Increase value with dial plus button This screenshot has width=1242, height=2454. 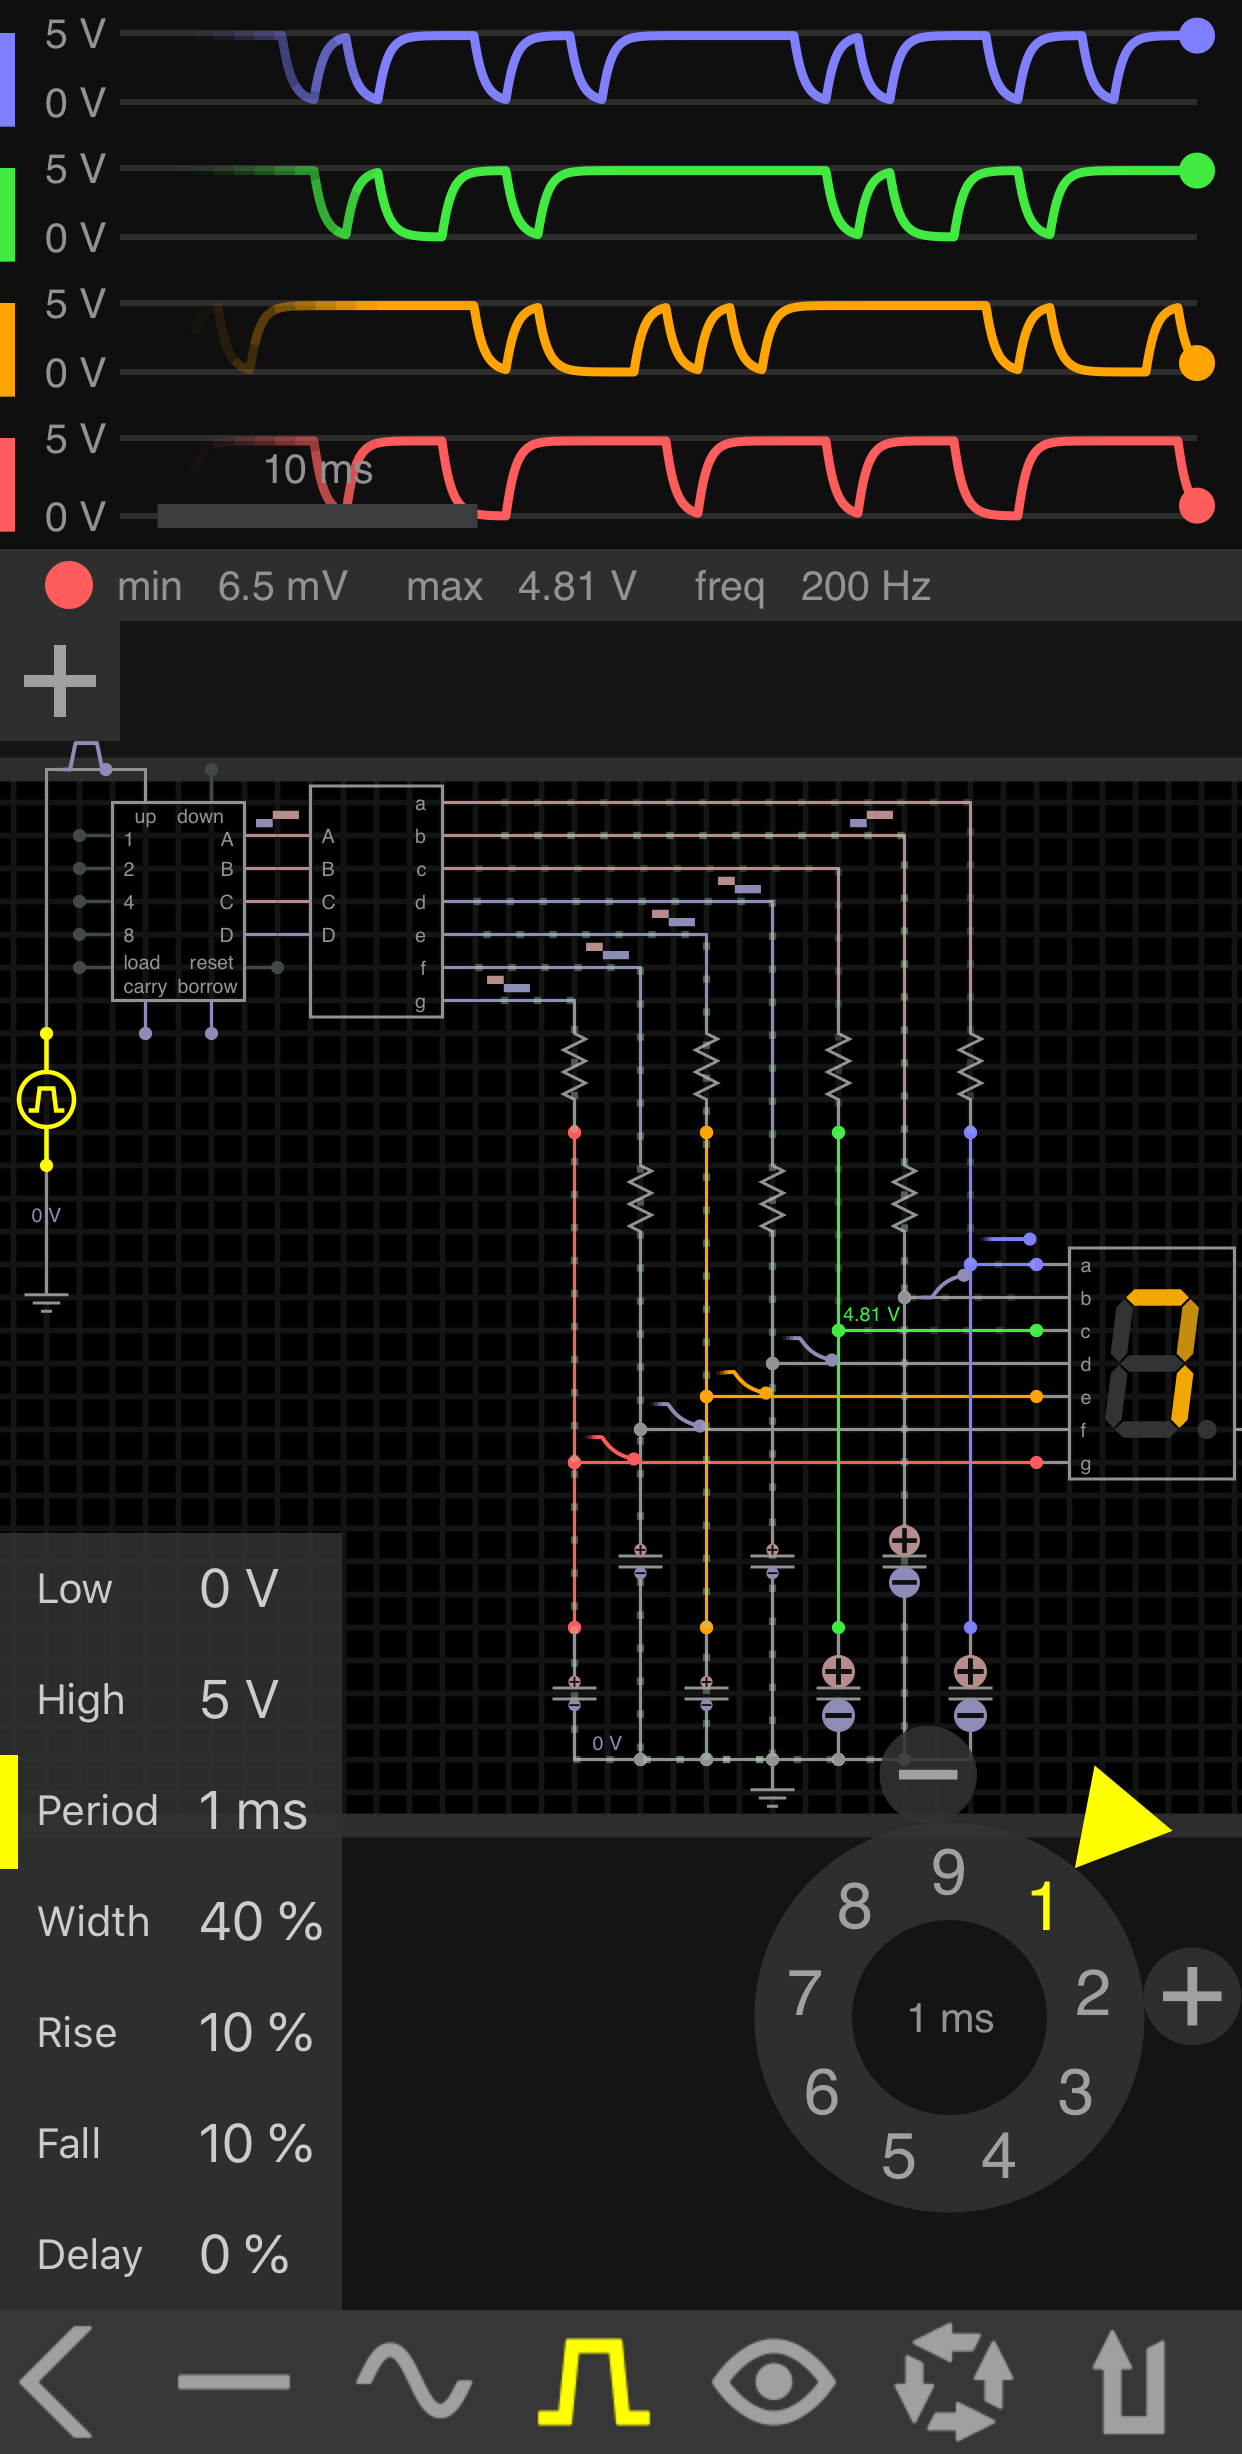1192,1996
